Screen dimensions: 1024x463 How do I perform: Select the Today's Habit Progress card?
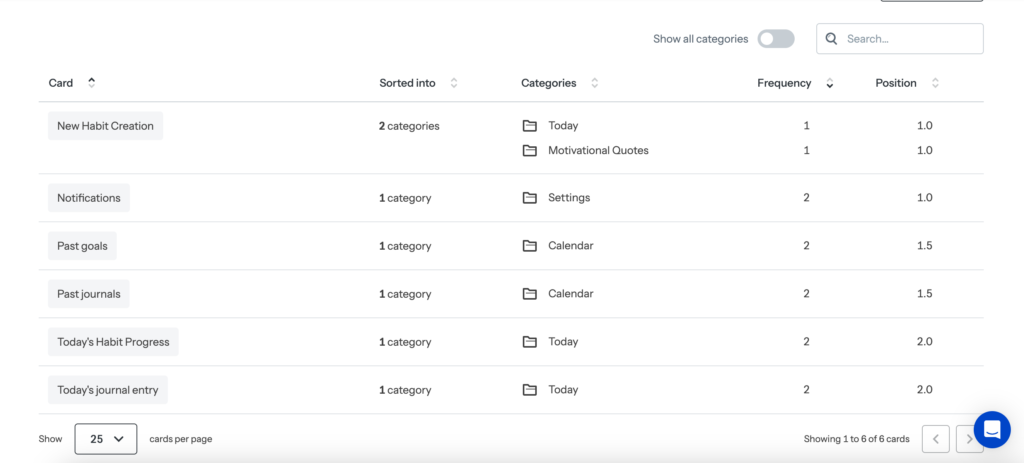113,342
